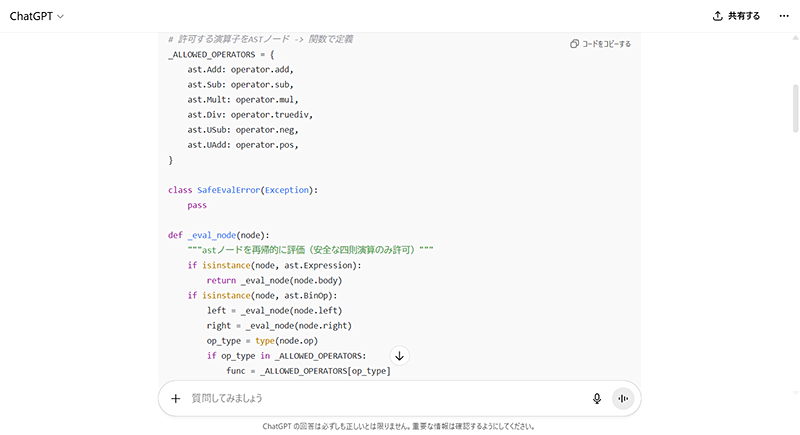Click the "def _eval_node(node):" line
This screenshot has height=435, width=800.
(x=218, y=235)
